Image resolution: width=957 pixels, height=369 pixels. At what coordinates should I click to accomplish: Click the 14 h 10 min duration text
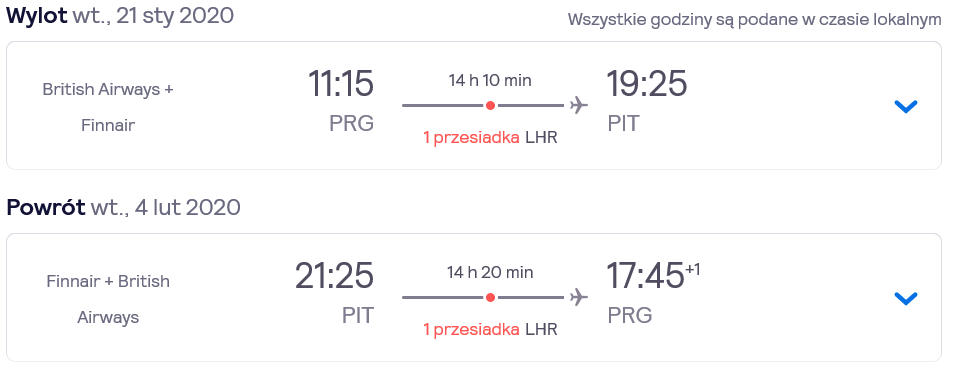point(490,80)
